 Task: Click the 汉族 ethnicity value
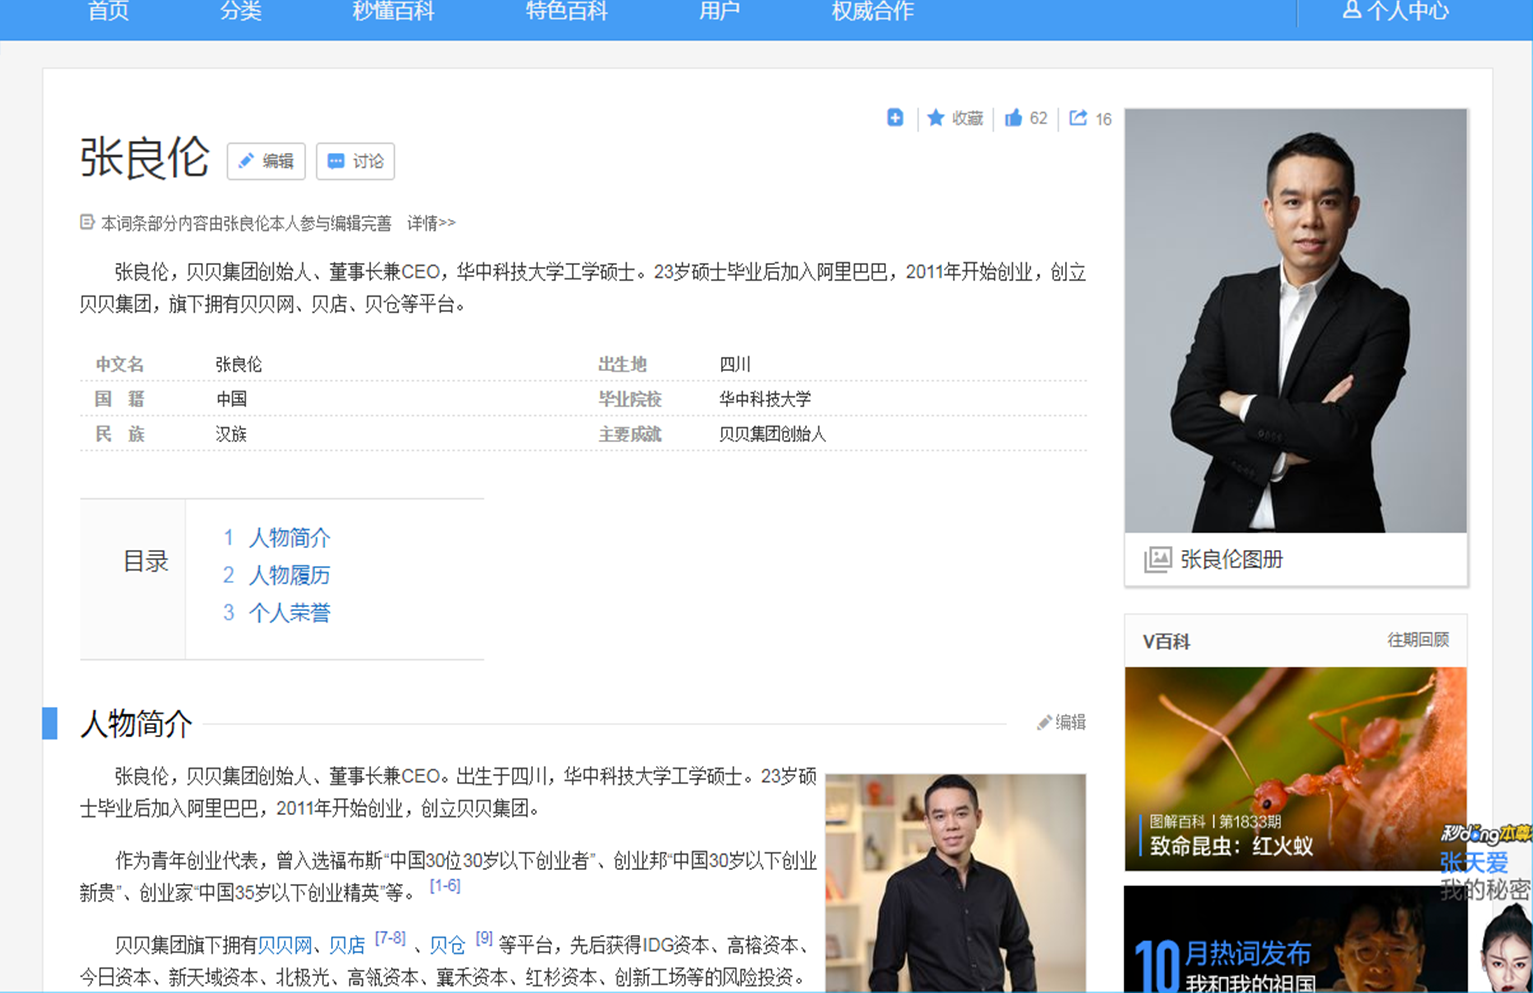pyautogui.click(x=231, y=434)
